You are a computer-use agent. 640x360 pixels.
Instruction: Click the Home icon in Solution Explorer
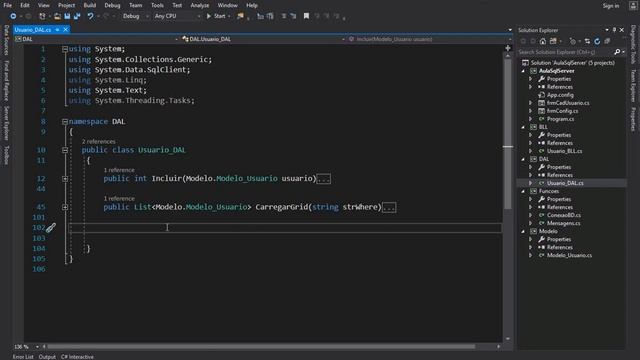click(x=543, y=41)
